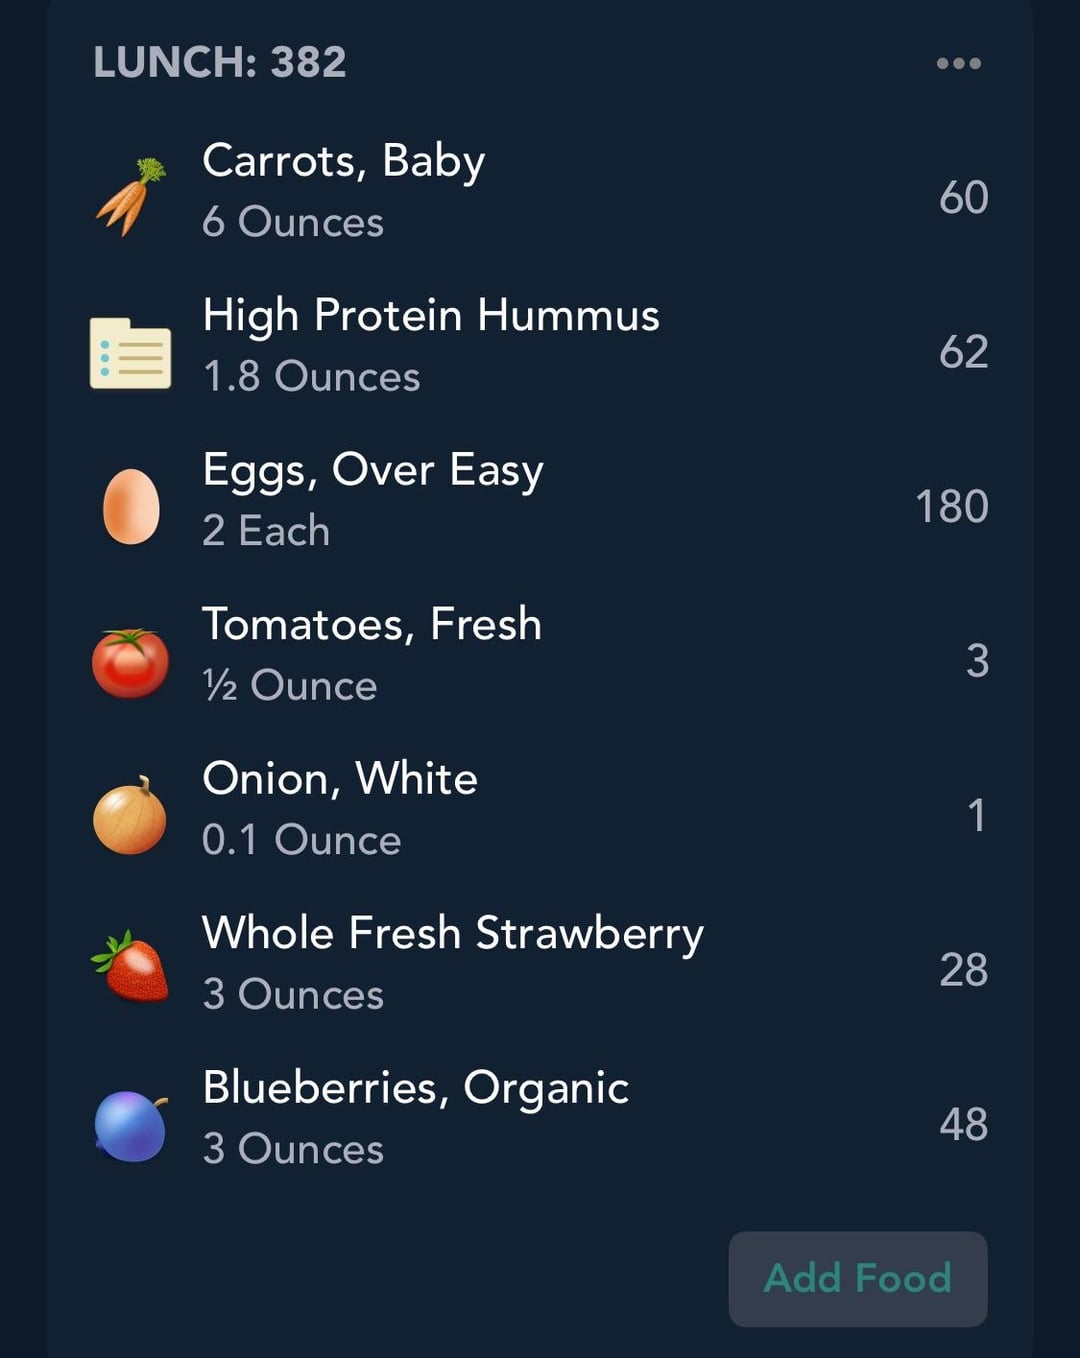Tap the 6 Ounces serving size for carrots
The width and height of the screenshot is (1080, 1358).
[x=293, y=222]
